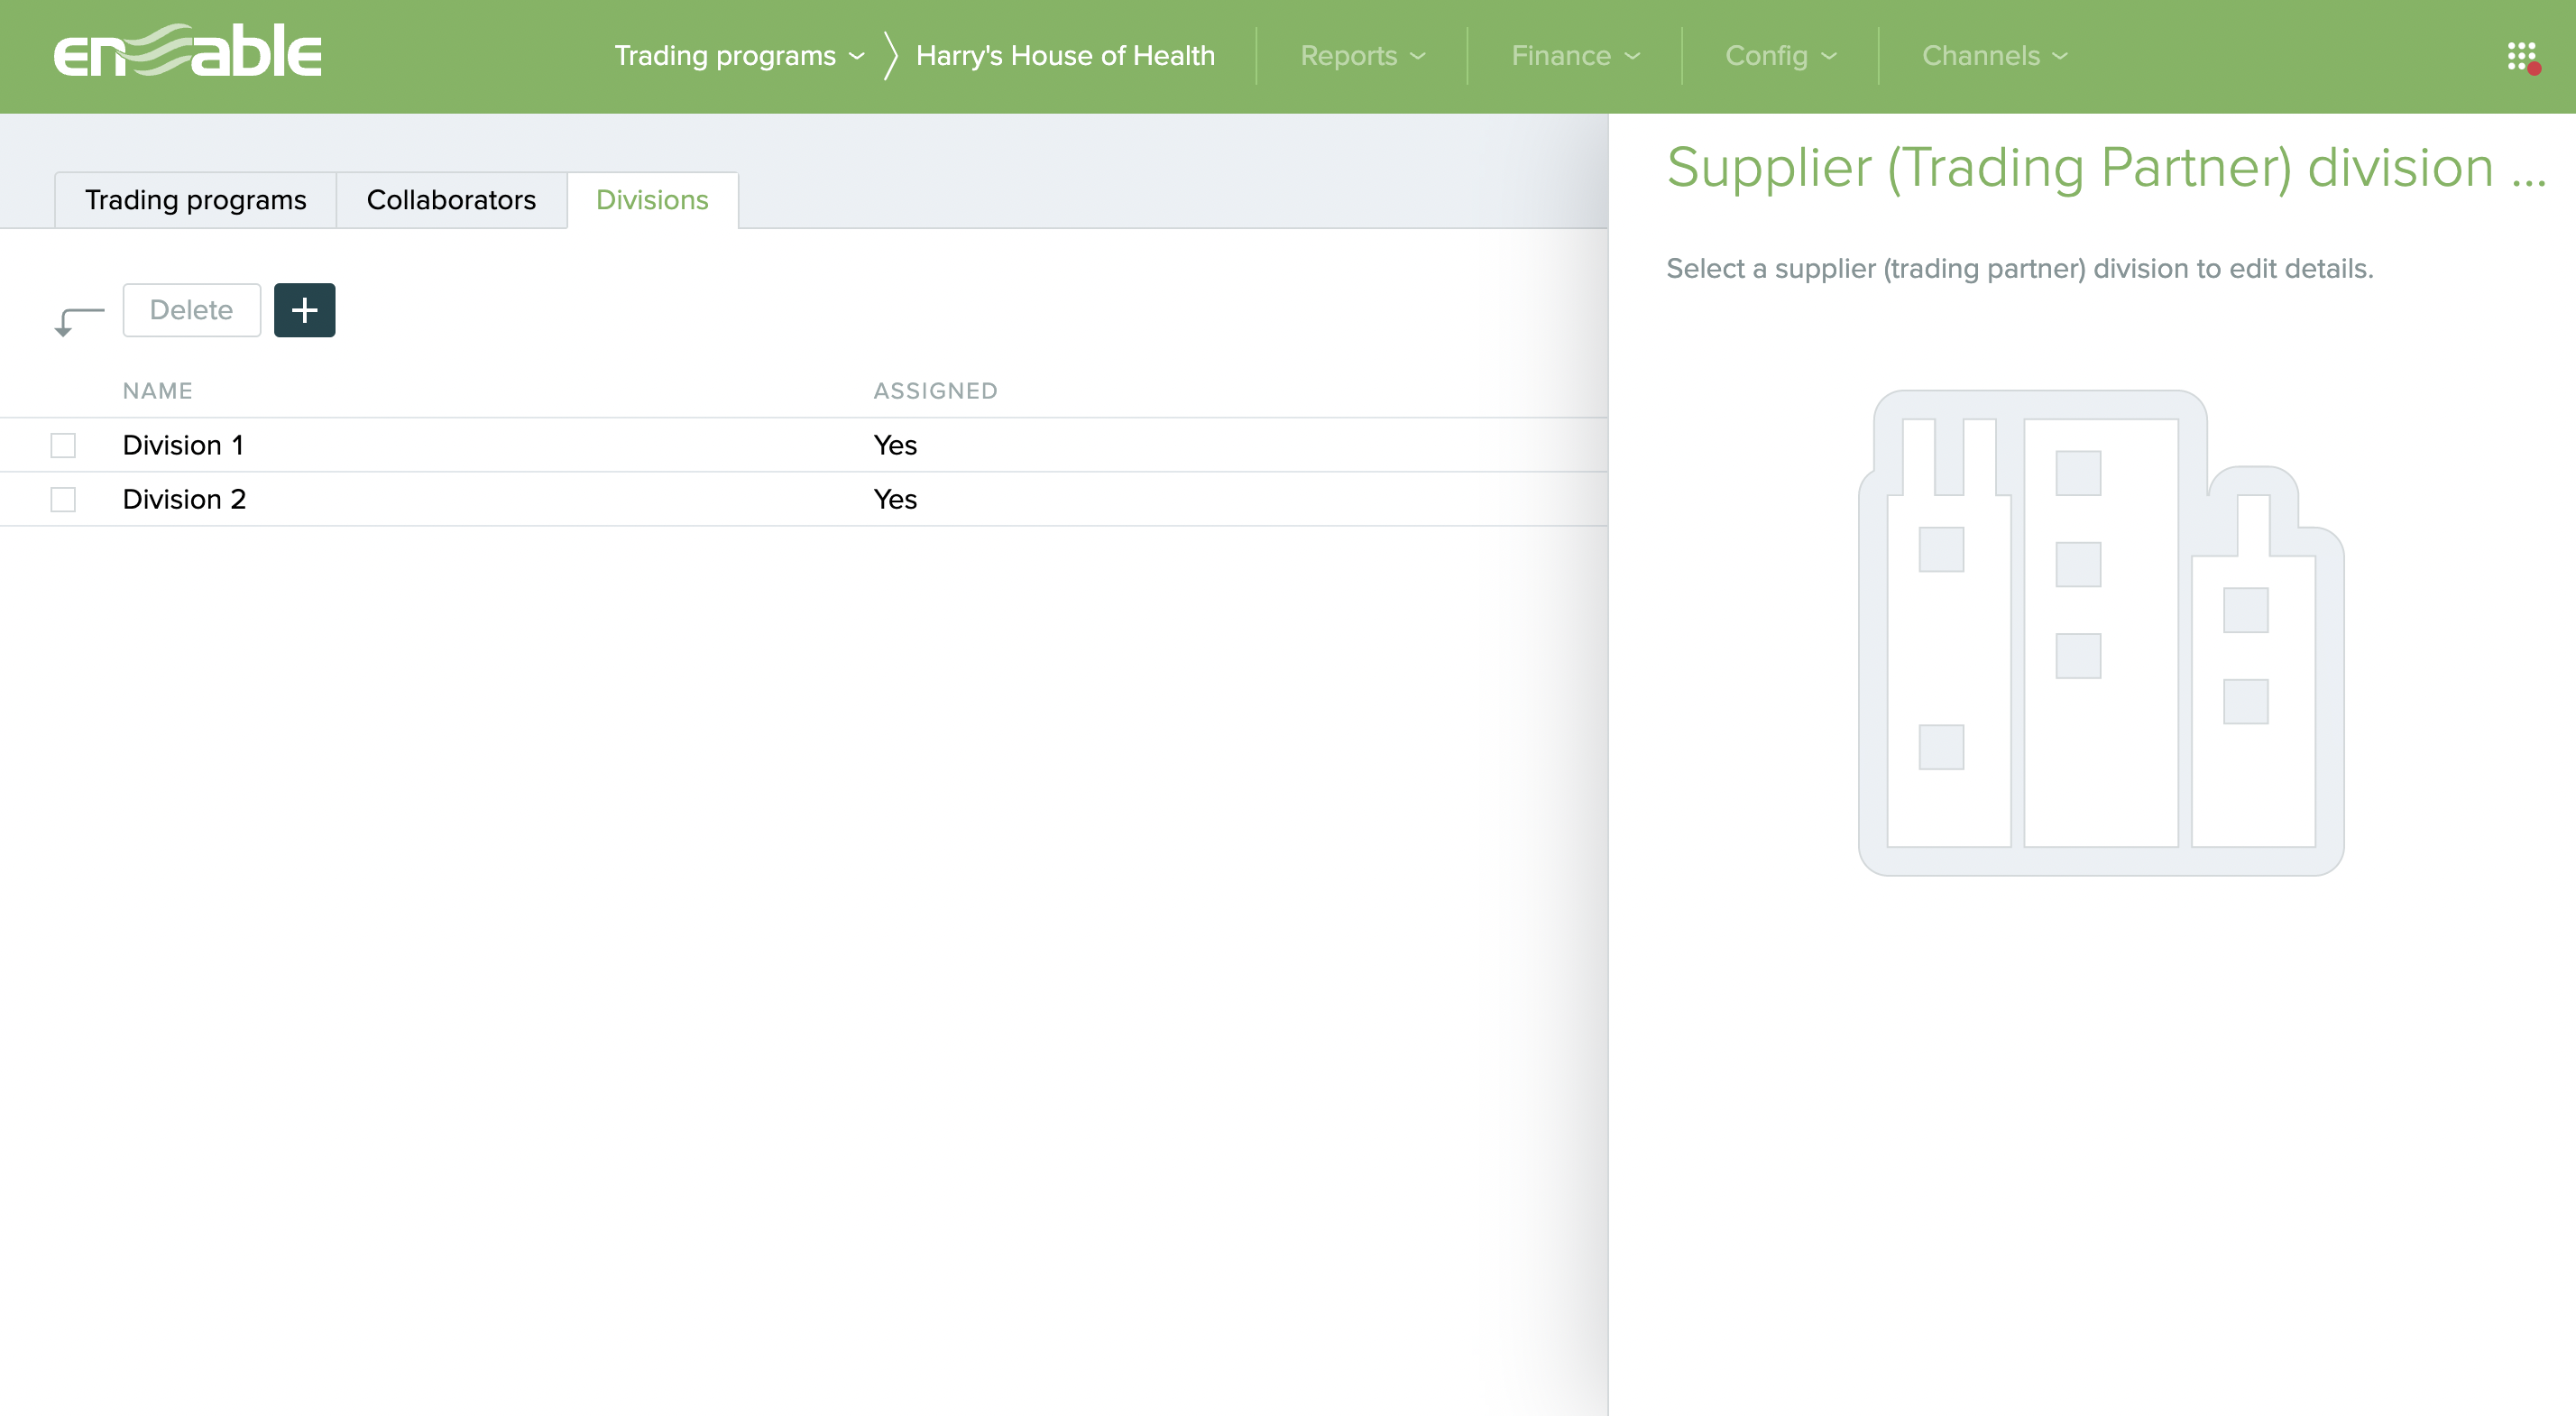Open the Reports dropdown menu
Image resolution: width=2576 pixels, height=1416 pixels.
[x=1361, y=56]
